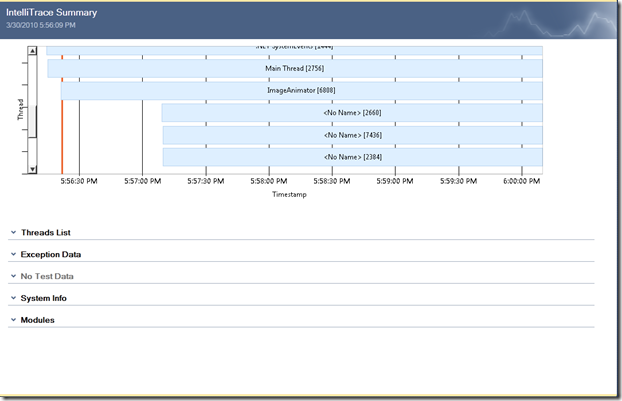Click the 6:00:00 PM axis label
Image resolution: width=622 pixels, height=401 pixels.
coord(521,181)
